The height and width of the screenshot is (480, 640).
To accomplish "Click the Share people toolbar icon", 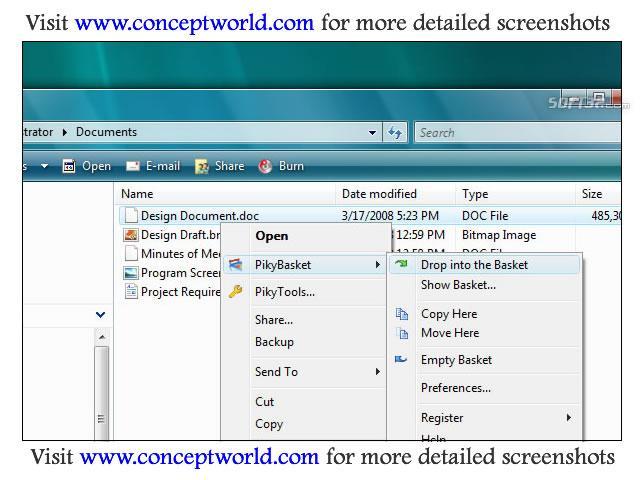I will coord(202,166).
